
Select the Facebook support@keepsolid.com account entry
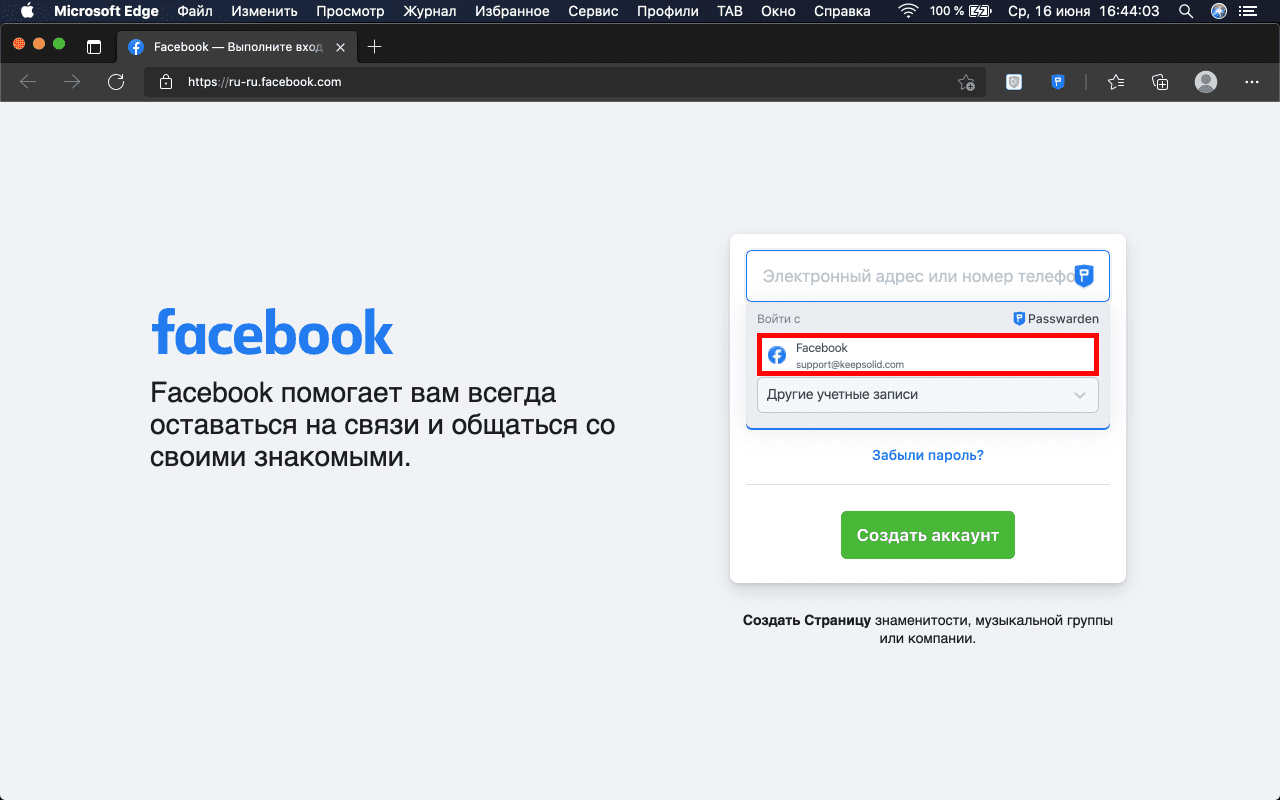[x=927, y=355]
